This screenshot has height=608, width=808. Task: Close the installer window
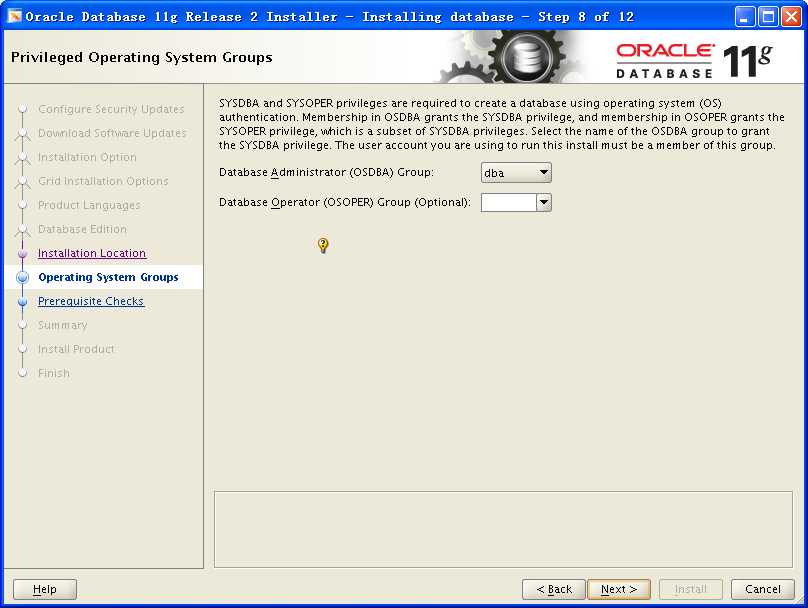[x=791, y=16]
